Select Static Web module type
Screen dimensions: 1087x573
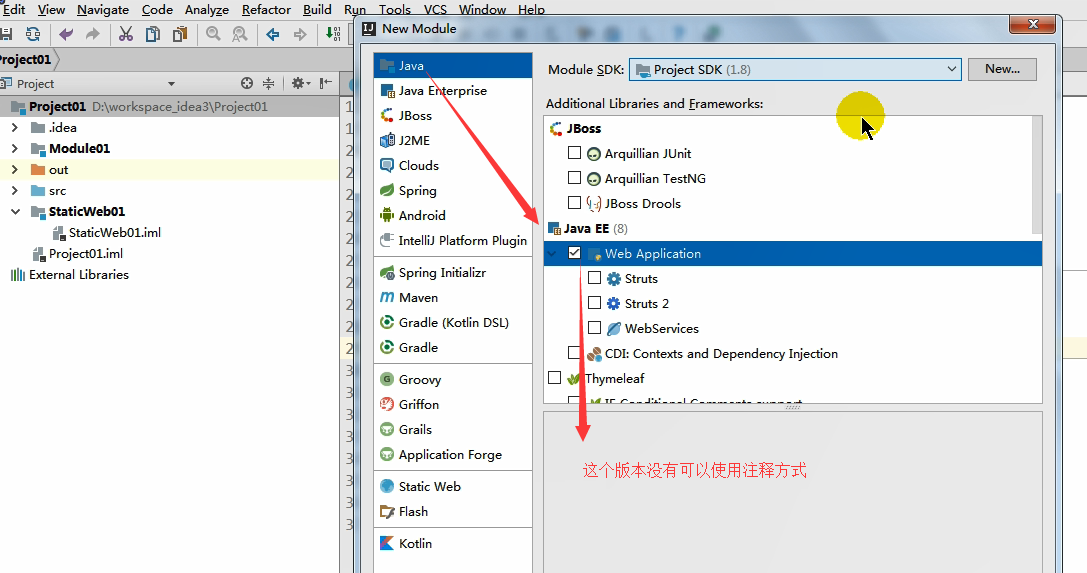453,487
